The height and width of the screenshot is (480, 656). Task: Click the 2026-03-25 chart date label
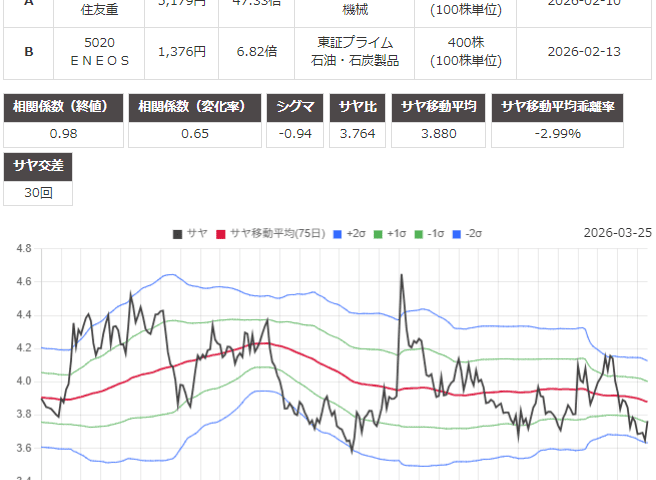pos(617,233)
